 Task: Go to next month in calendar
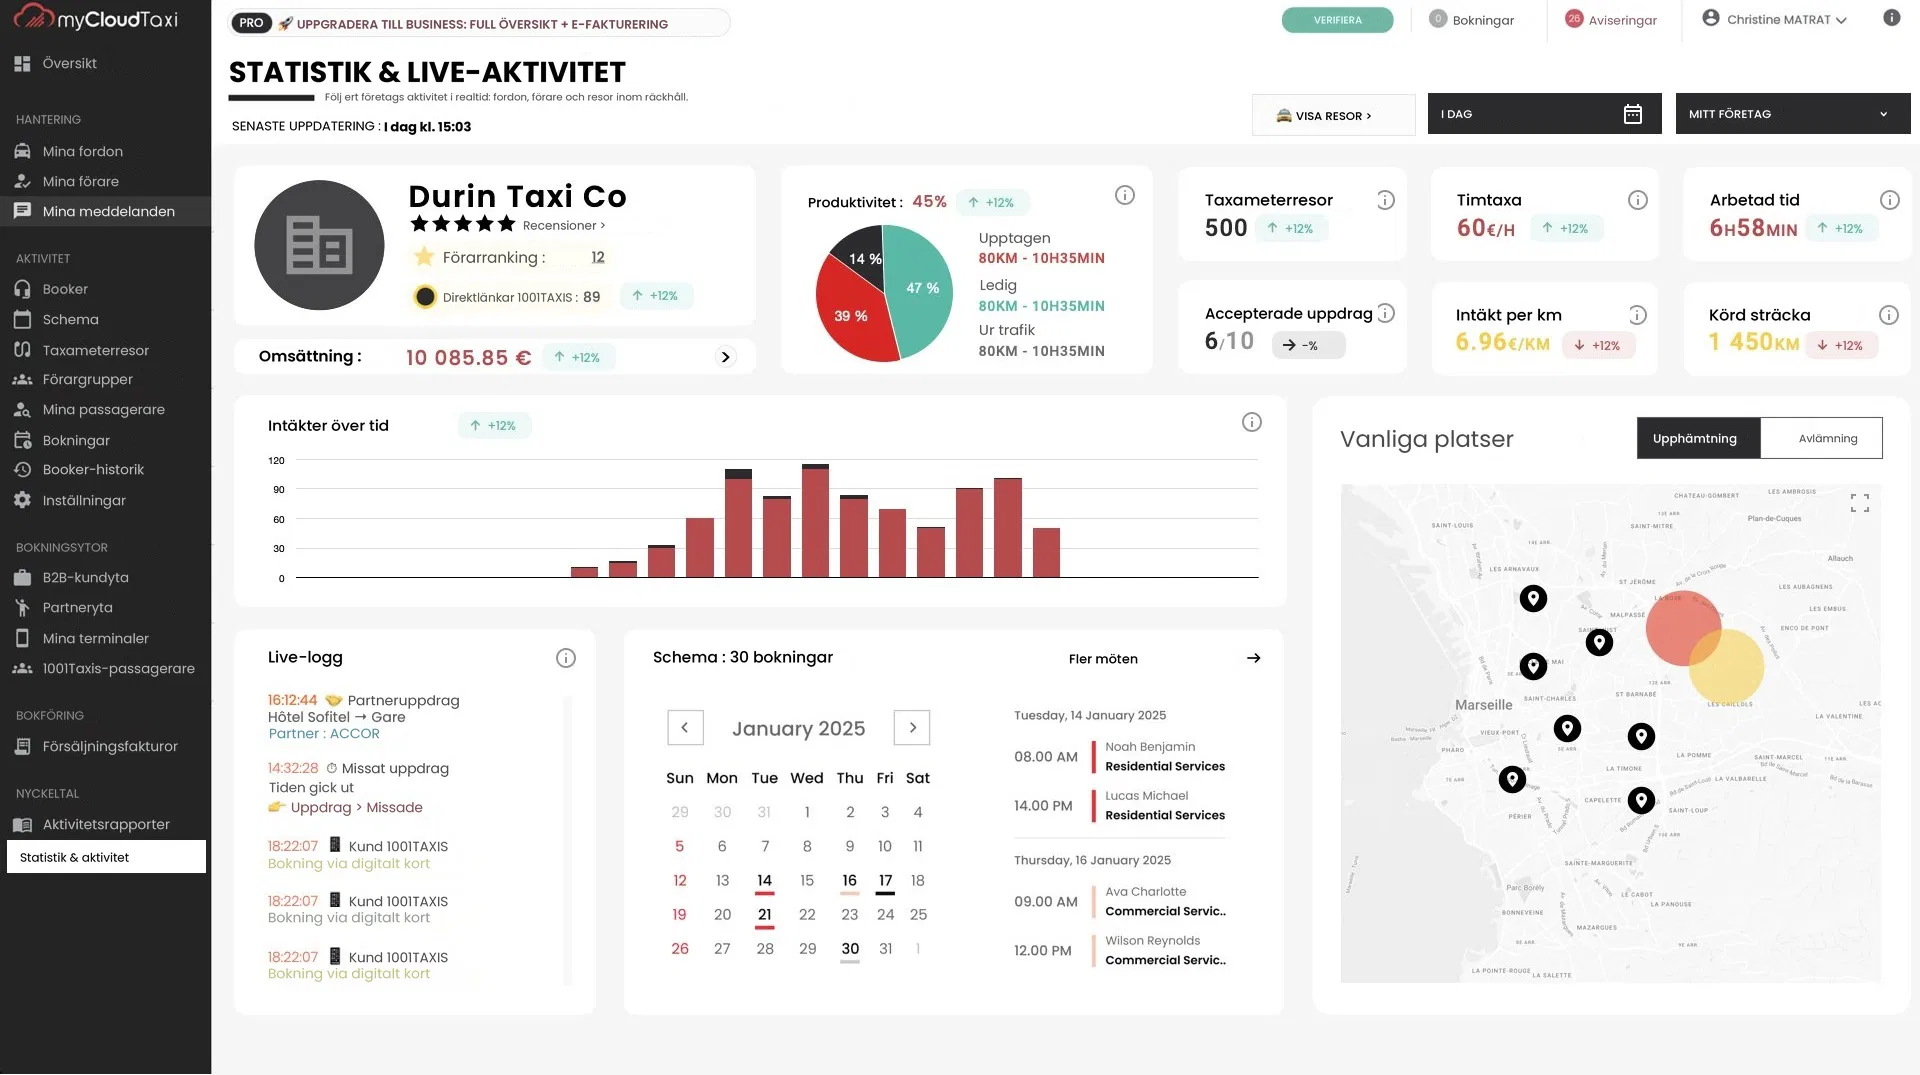point(912,728)
